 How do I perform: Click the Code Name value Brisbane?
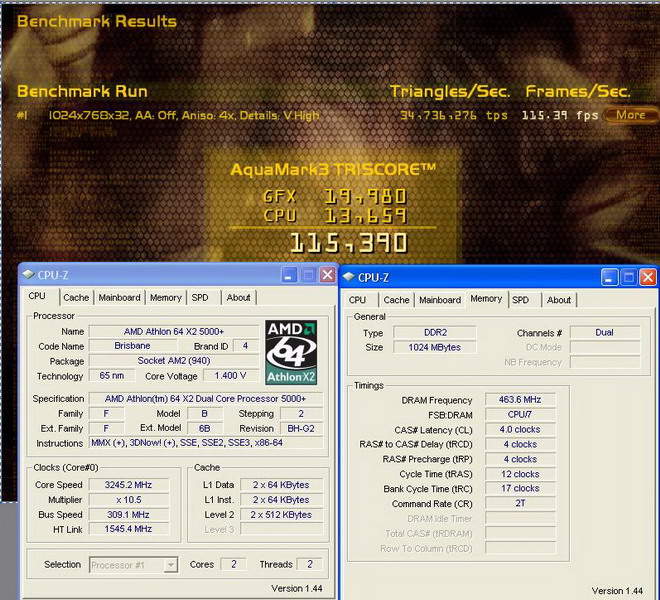point(133,346)
